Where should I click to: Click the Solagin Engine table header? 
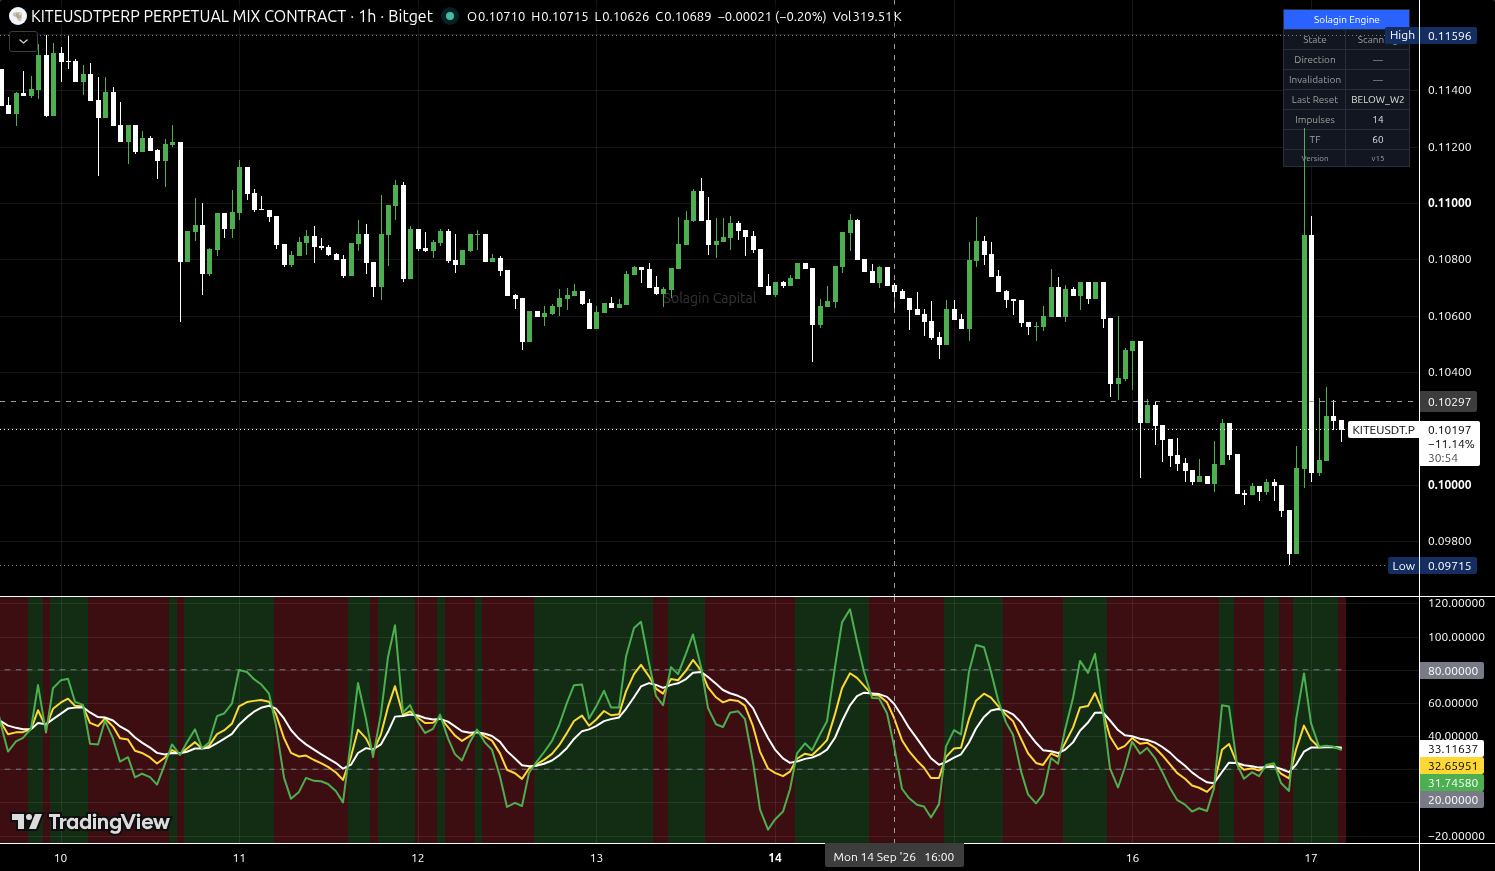pos(1346,19)
